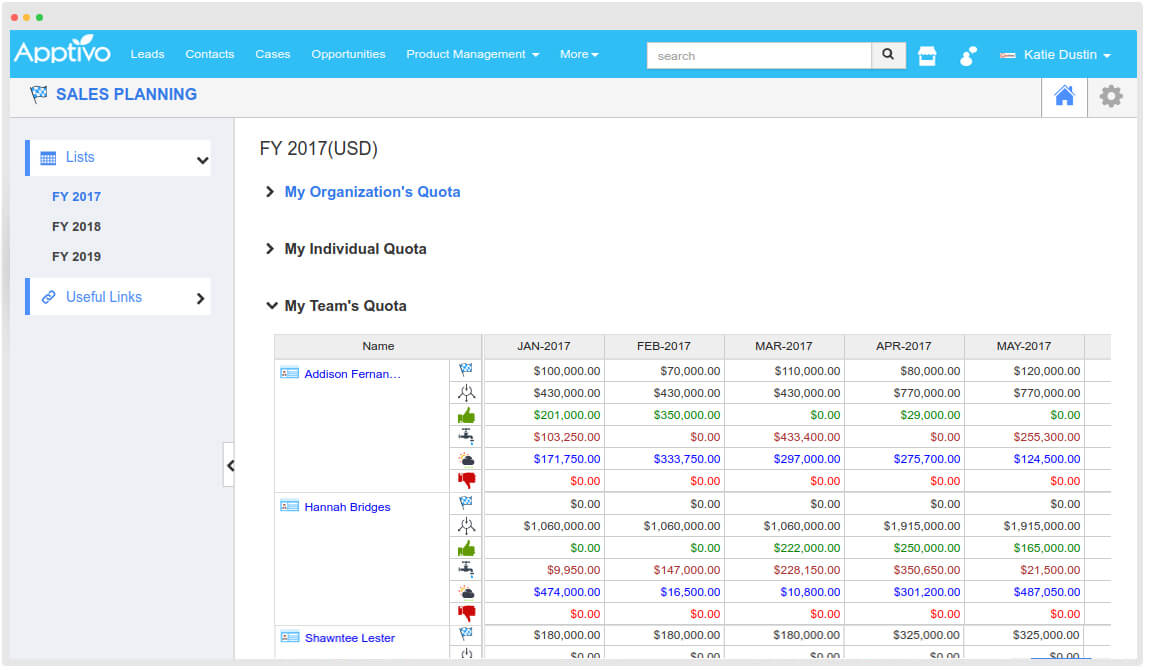Click the Apptivo logo
Viewport: 1150px width, 670px height.
[62, 52]
